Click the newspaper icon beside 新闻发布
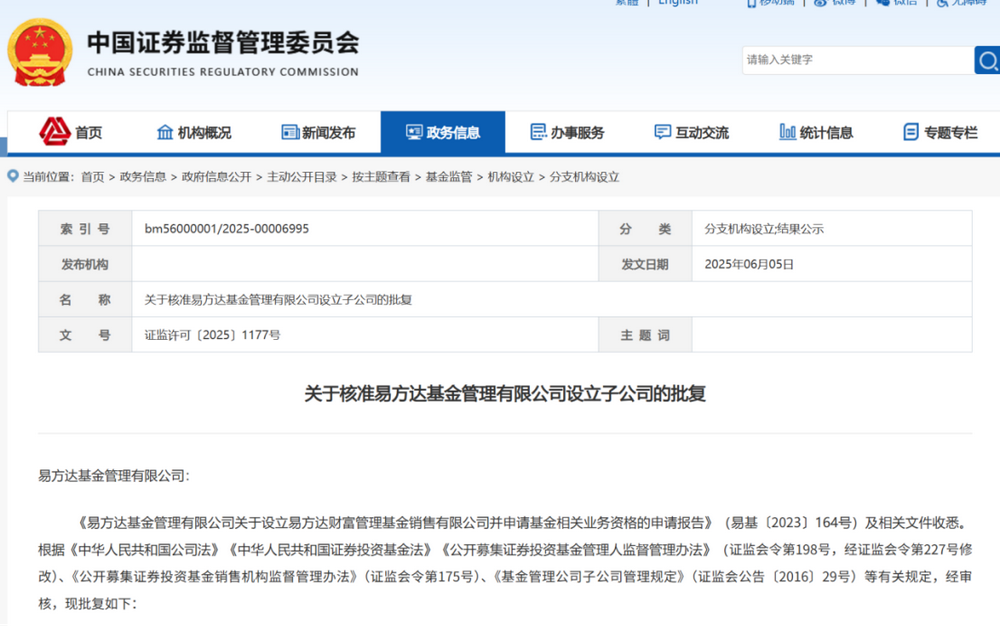The height and width of the screenshot is (627, 1000). (x=290, y=132)
